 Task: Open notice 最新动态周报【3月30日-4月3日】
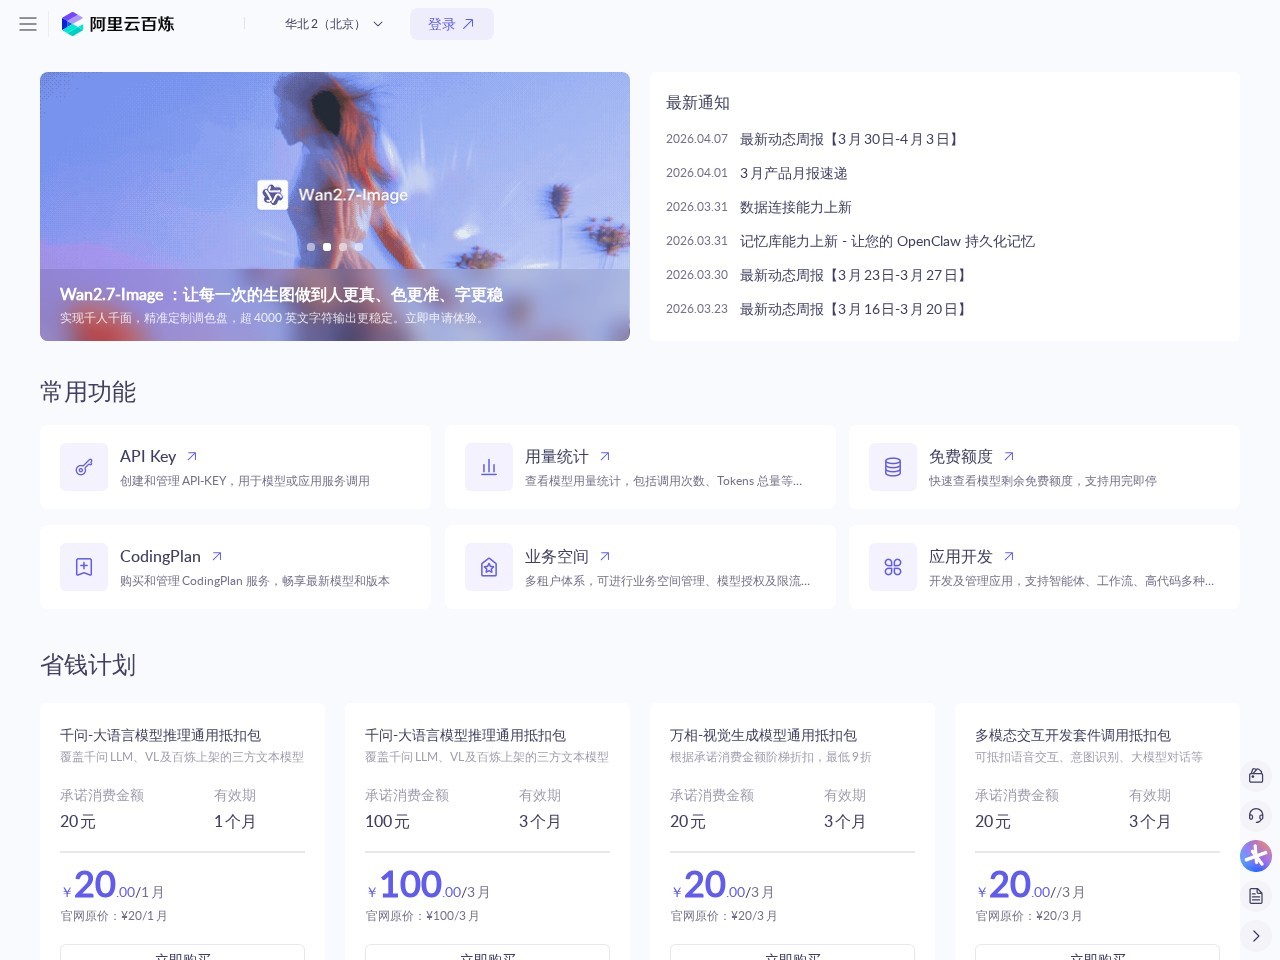pos(849,139)
